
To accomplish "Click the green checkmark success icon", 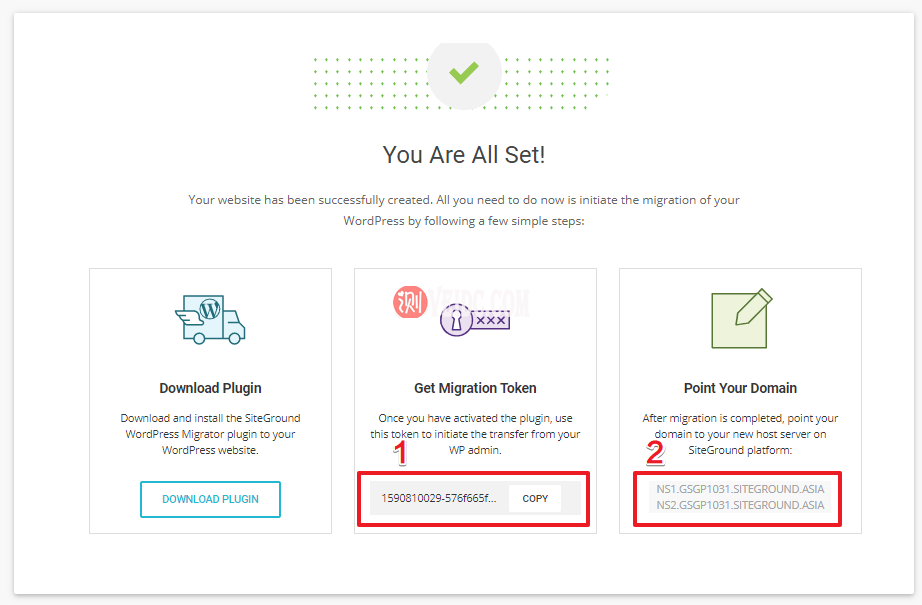I will click(x=463, y=72).
